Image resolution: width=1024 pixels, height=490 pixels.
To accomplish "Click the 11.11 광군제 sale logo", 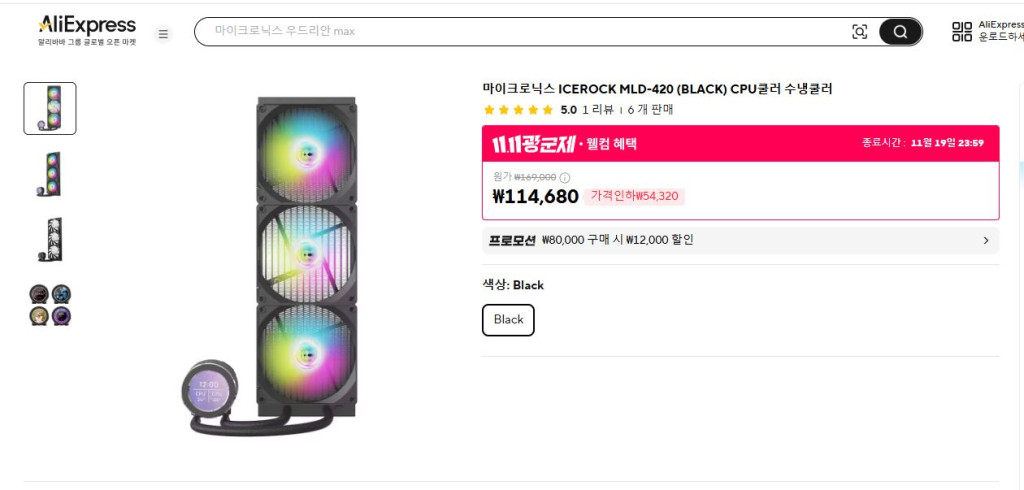I will 533,144.
